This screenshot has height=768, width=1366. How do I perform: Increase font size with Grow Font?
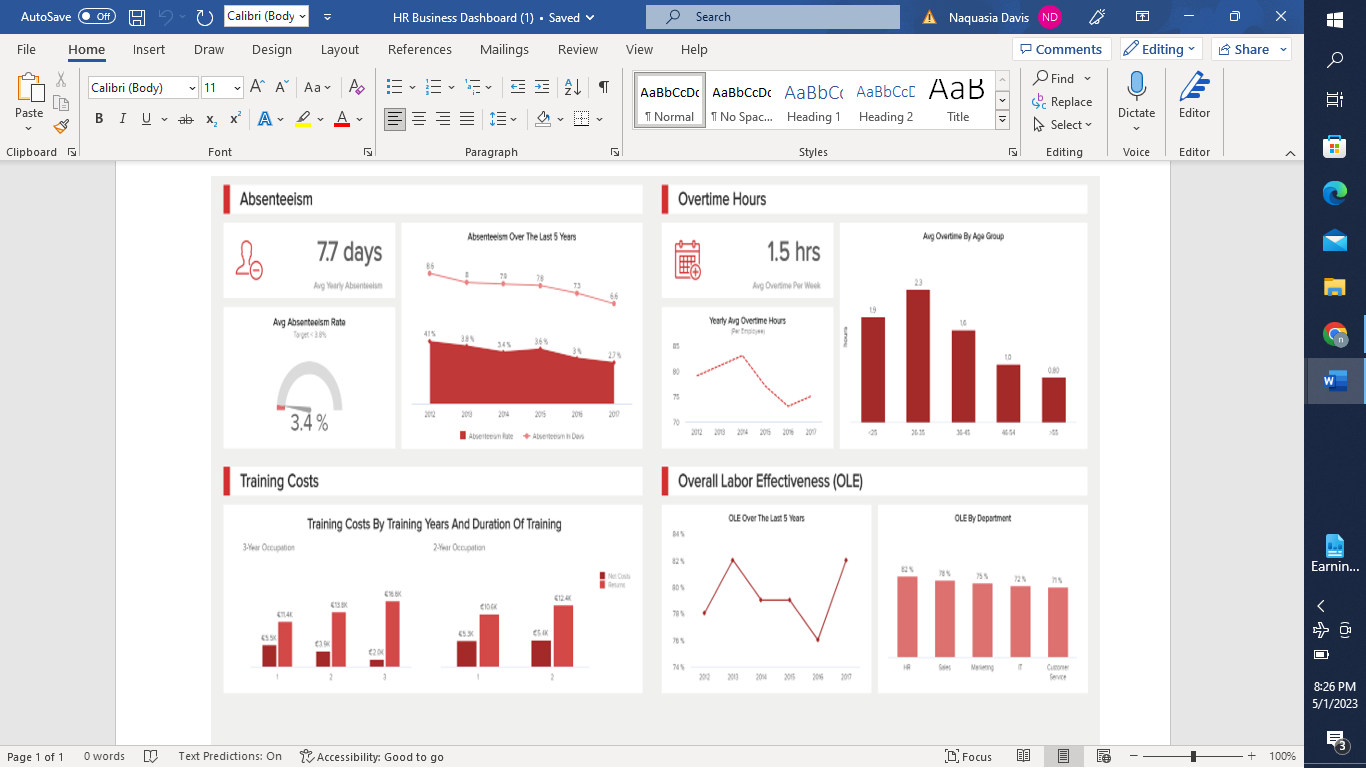pyautogui.click(x=257, y=87)
